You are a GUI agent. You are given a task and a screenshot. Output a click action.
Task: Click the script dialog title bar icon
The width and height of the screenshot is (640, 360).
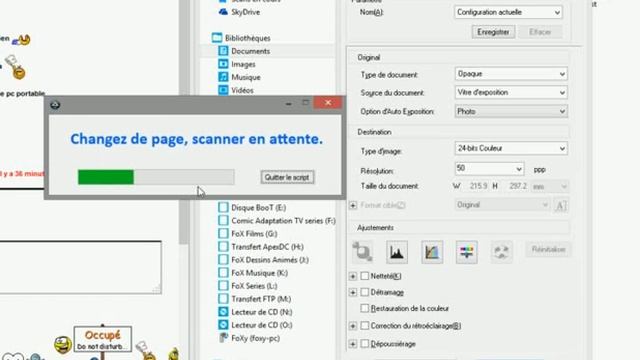[x=55, y=105]
